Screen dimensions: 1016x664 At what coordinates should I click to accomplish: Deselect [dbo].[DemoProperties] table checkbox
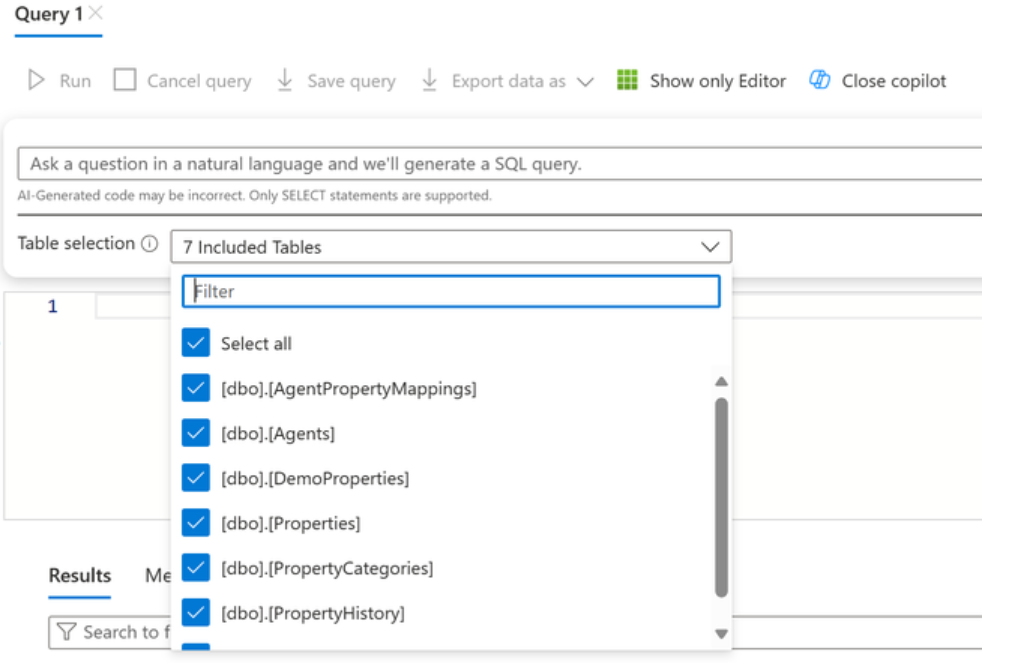(x=196, y=478)
